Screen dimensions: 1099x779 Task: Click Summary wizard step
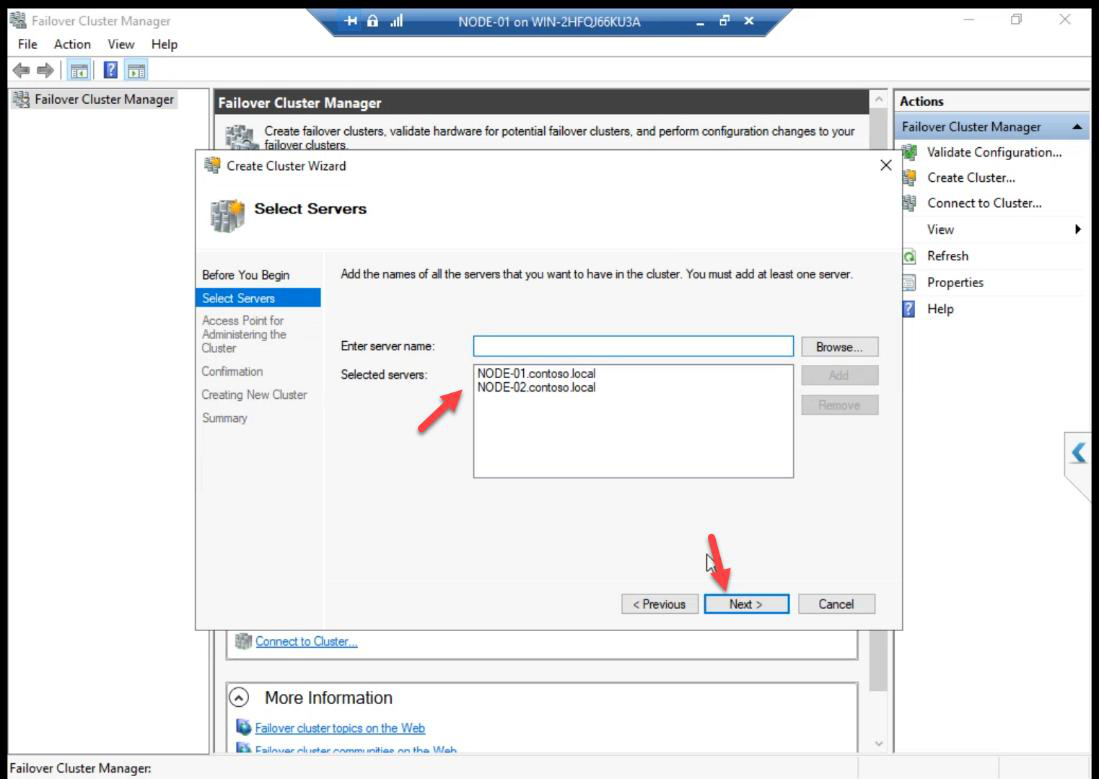click(x=224, y=418)
